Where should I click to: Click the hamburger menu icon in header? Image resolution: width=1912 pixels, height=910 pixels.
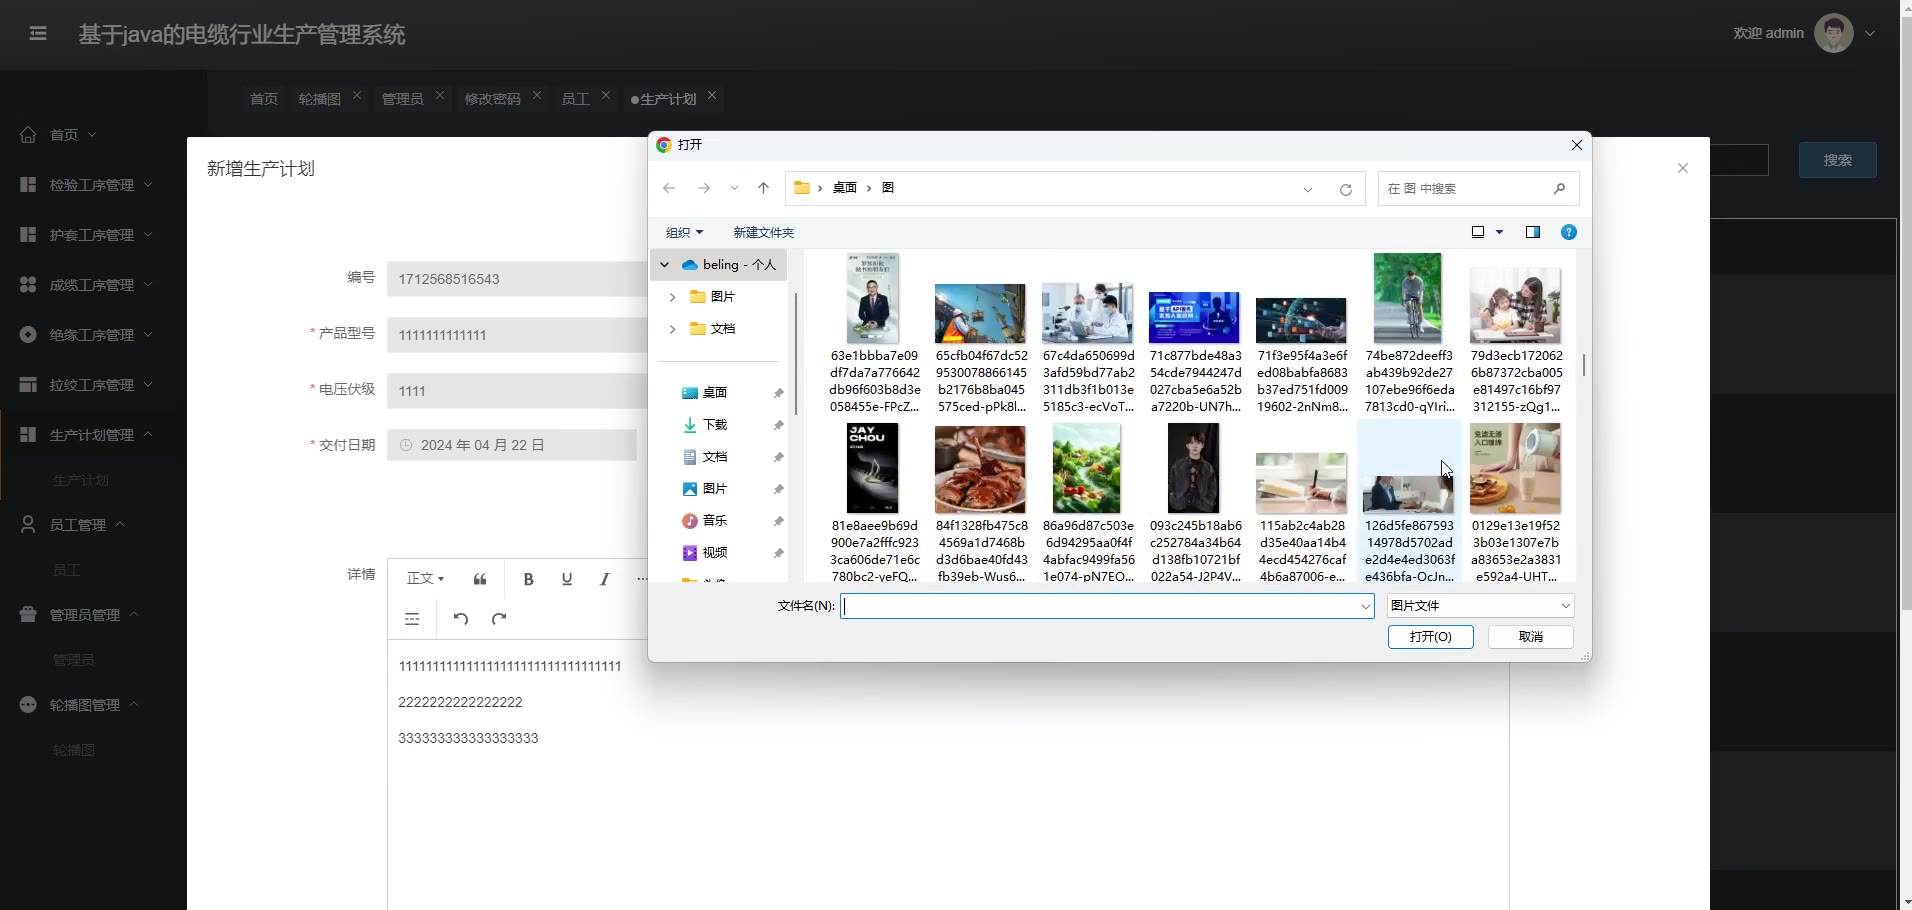(x=38, y=34)
